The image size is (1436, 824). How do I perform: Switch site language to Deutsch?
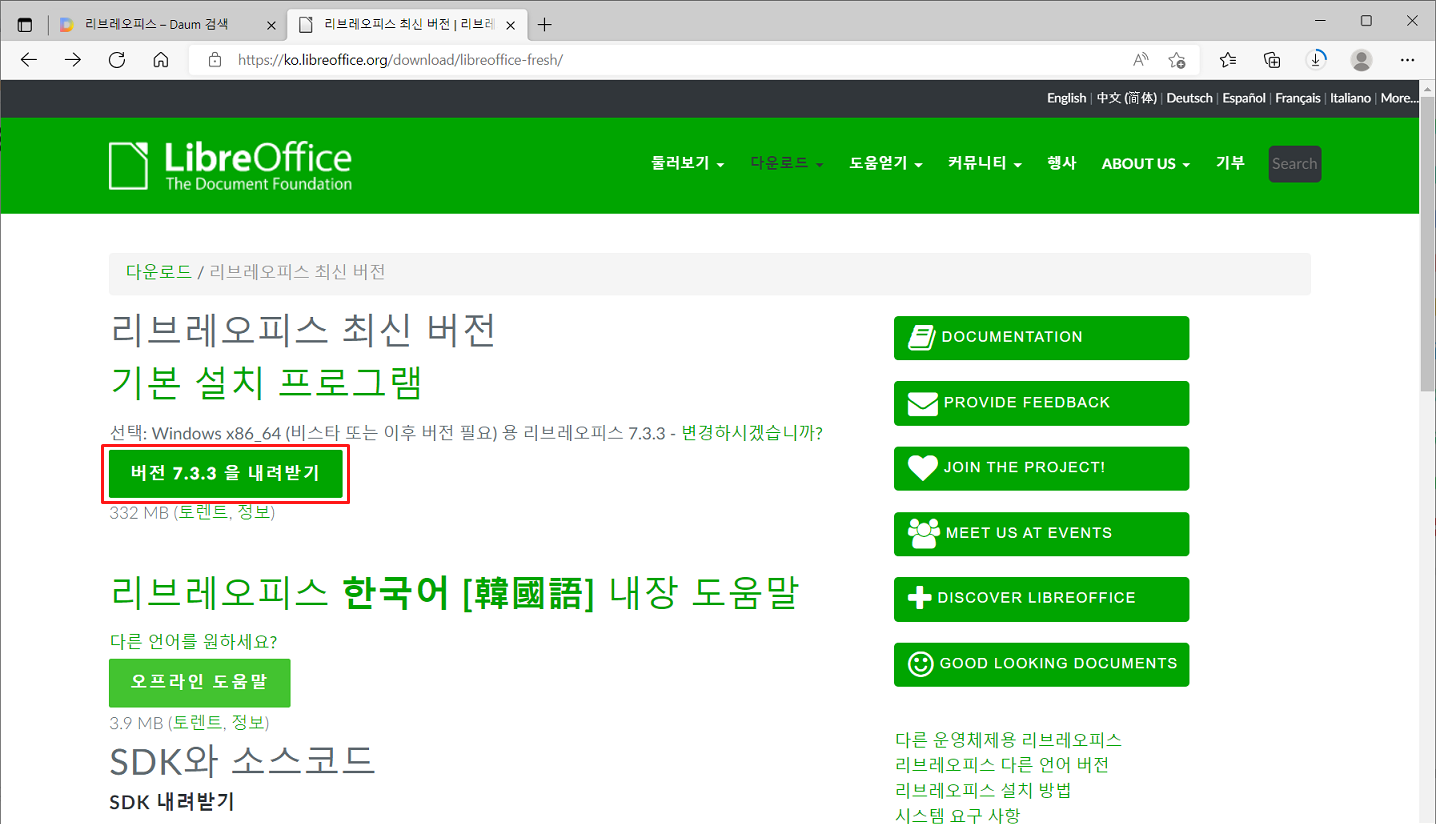tap(1189, 98)
